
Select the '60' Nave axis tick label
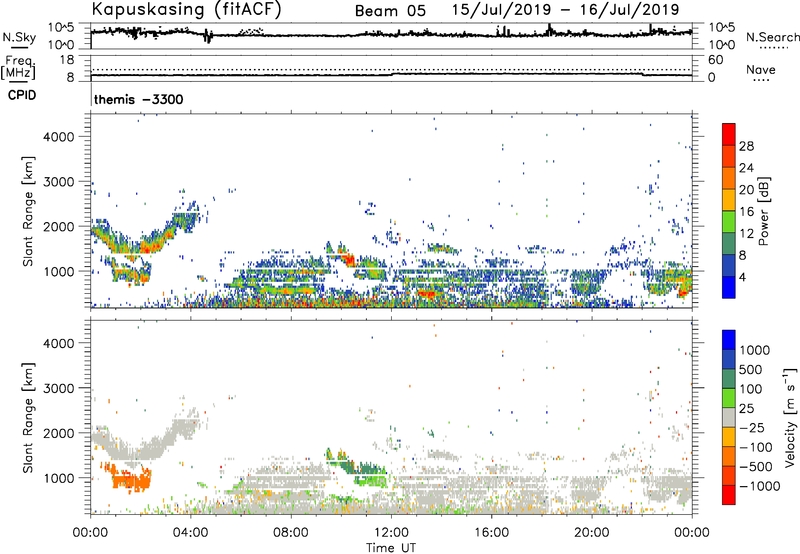pos(716,60)
